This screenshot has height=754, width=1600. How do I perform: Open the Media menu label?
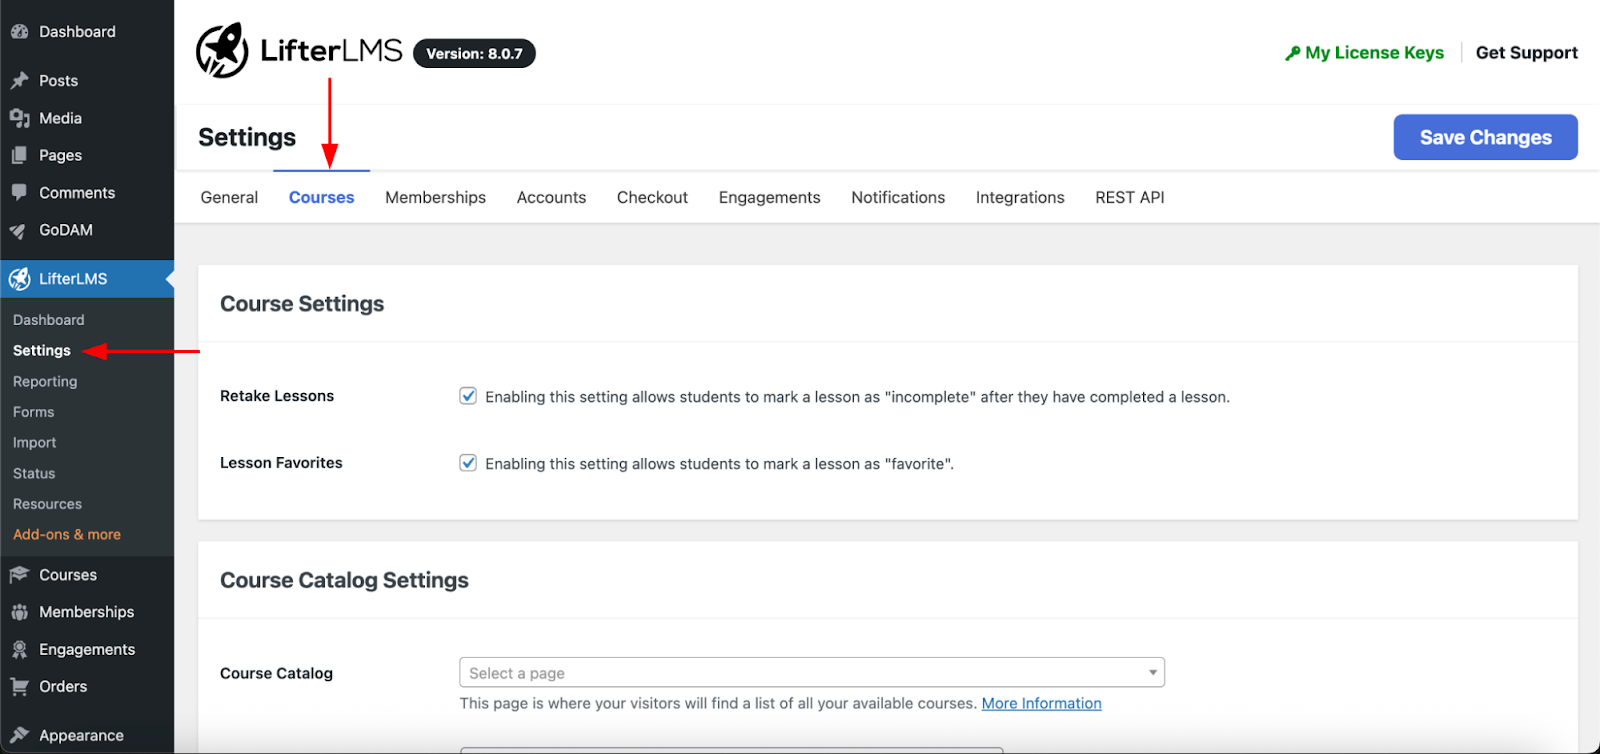pos(61,118)
